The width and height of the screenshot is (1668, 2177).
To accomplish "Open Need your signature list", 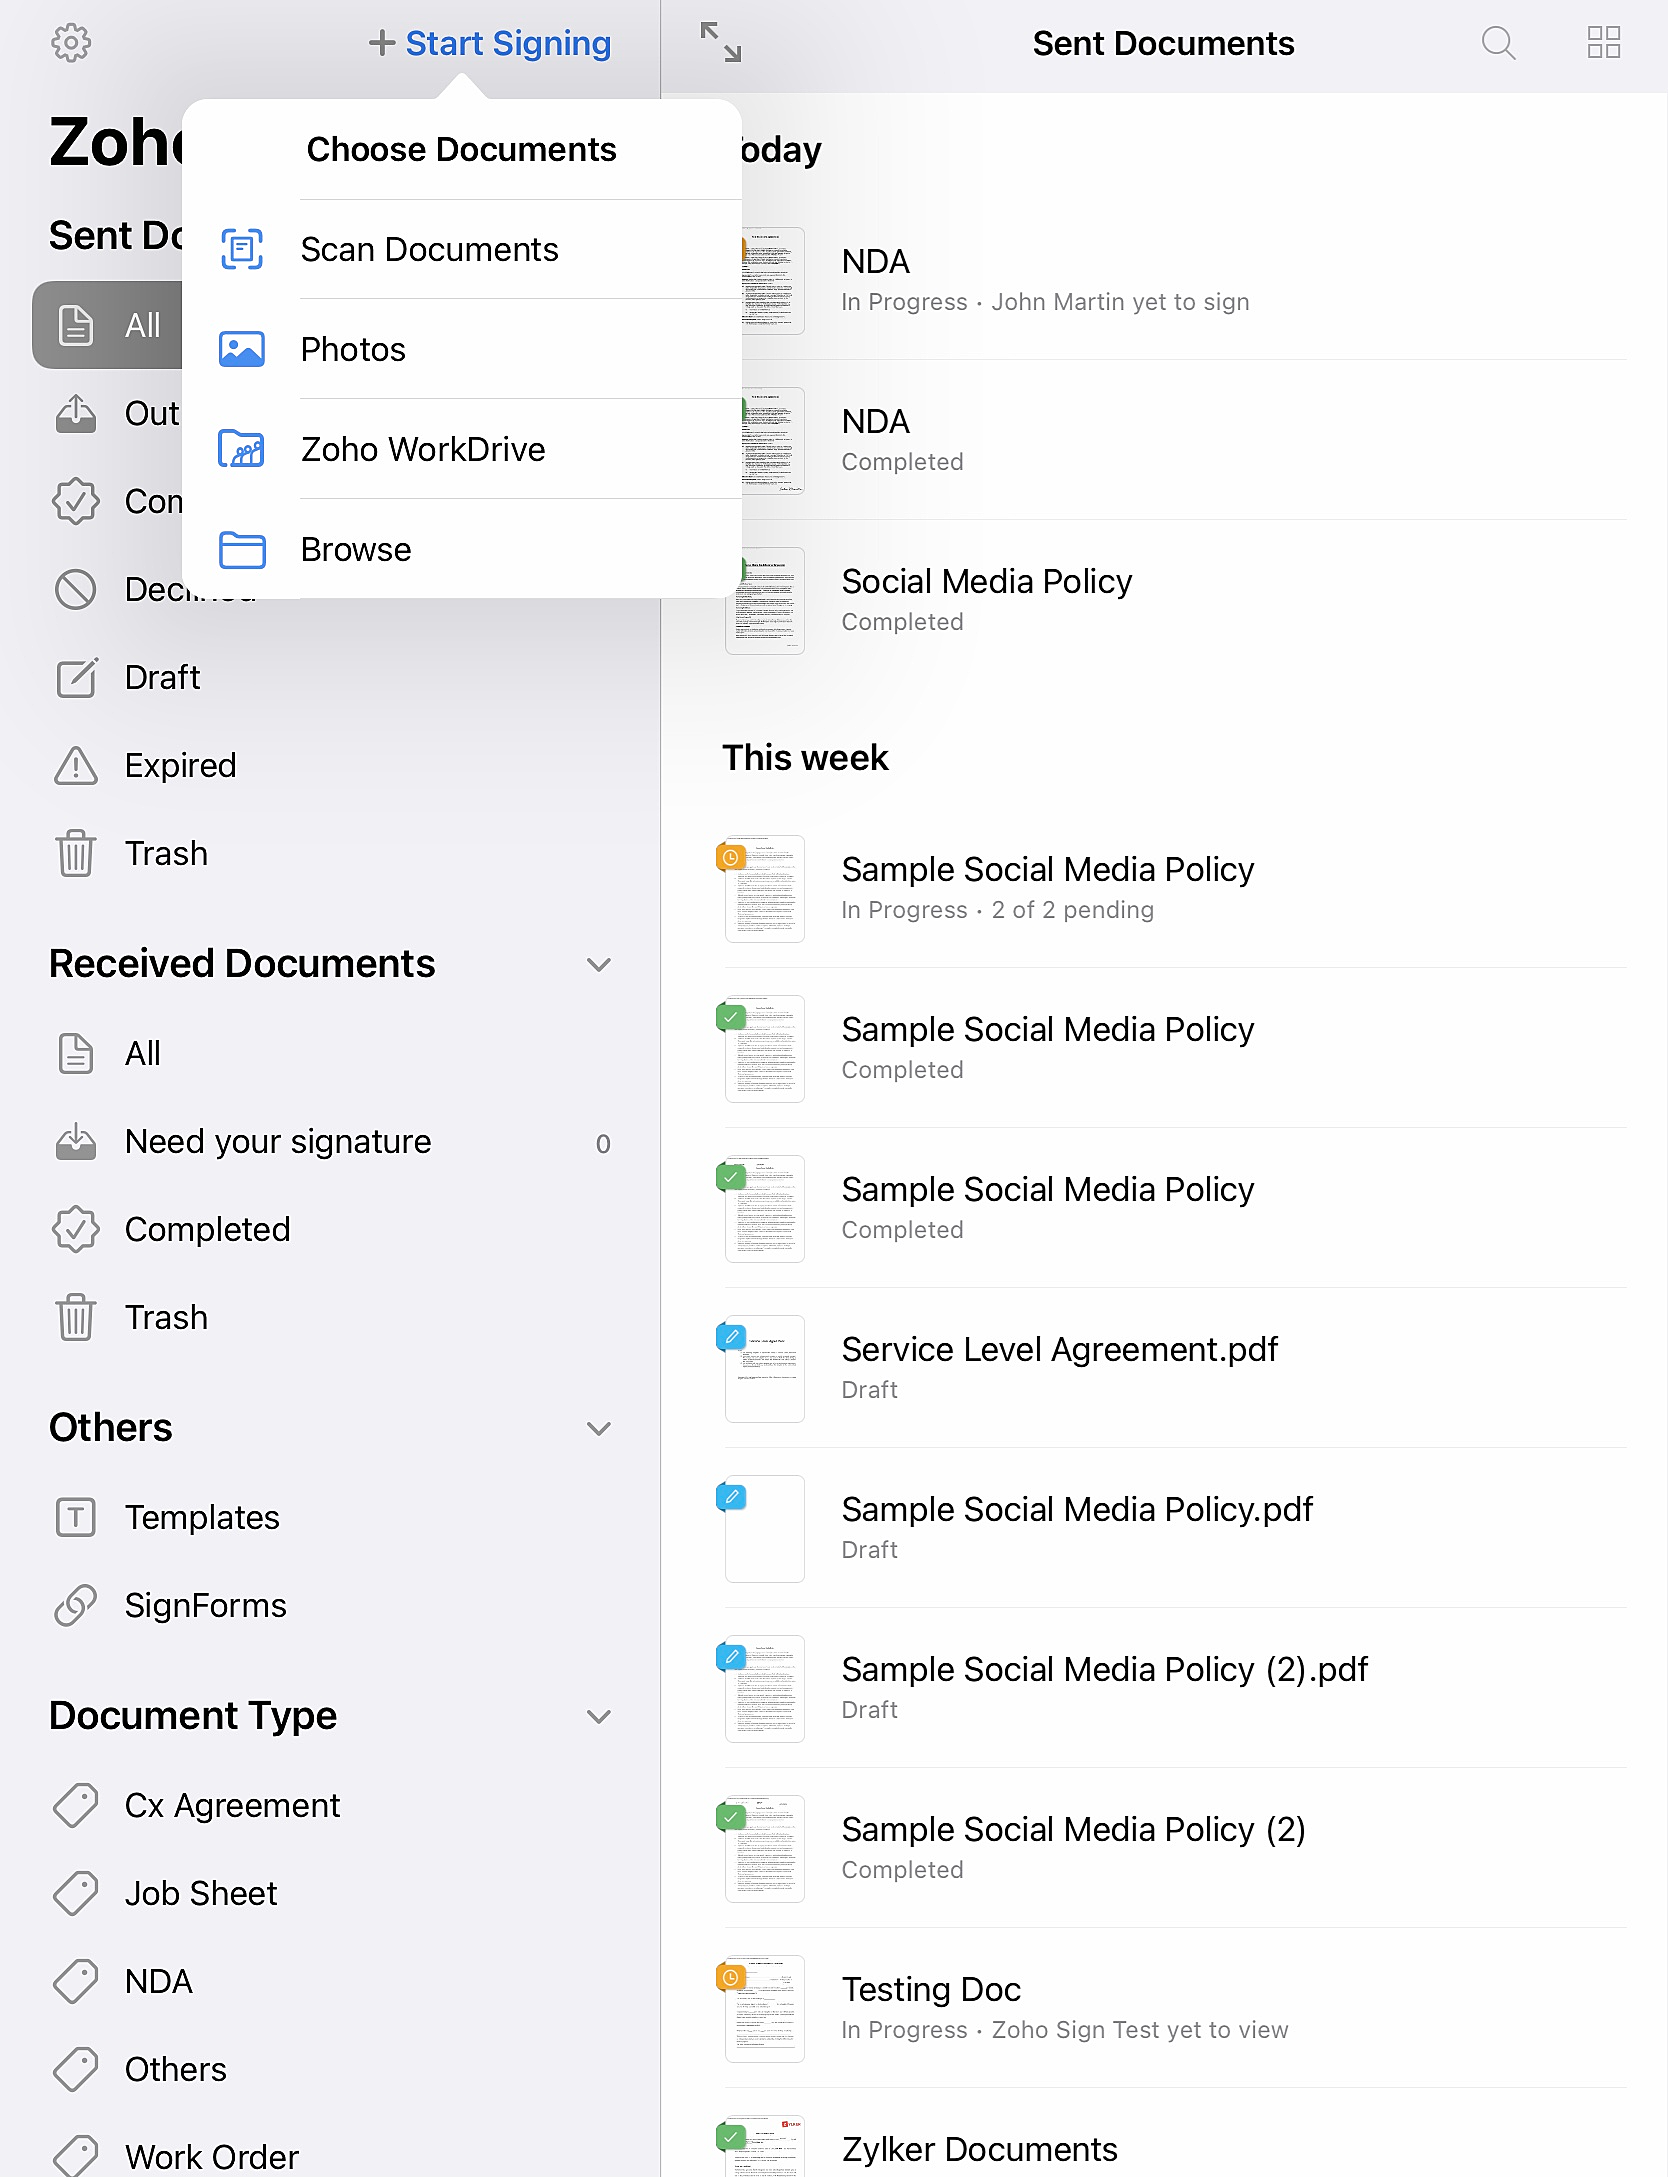I will point(330,1141).
